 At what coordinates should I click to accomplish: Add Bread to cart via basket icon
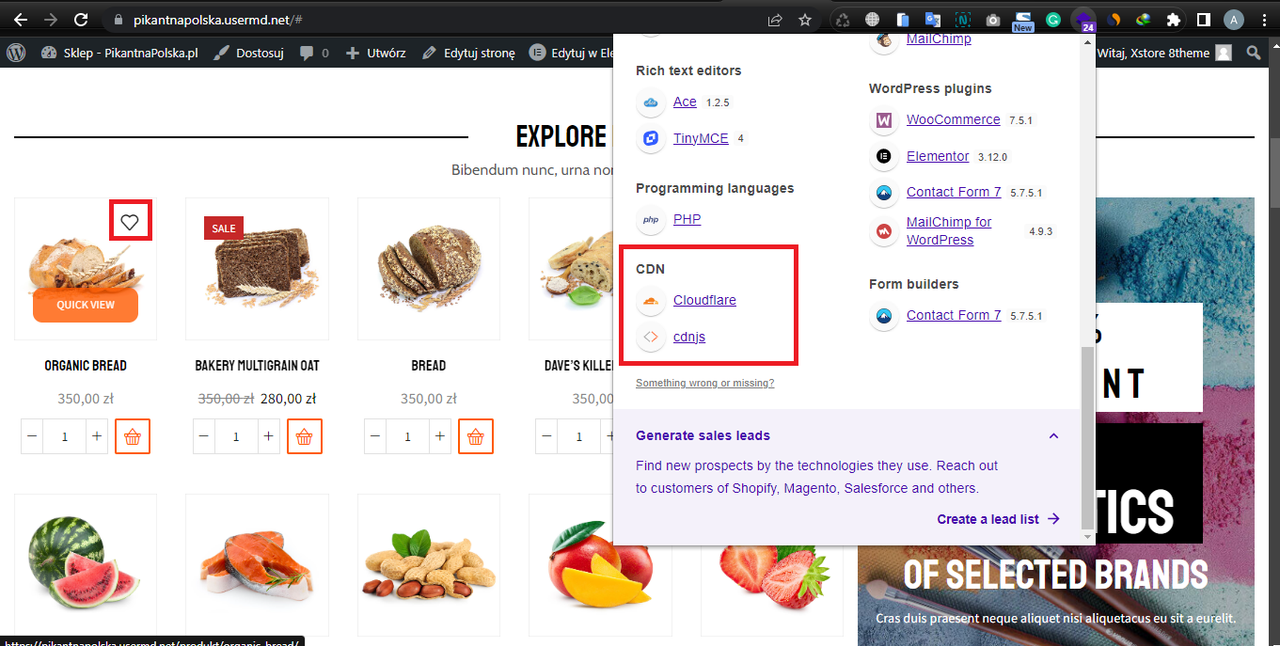[x=475, y=437]
